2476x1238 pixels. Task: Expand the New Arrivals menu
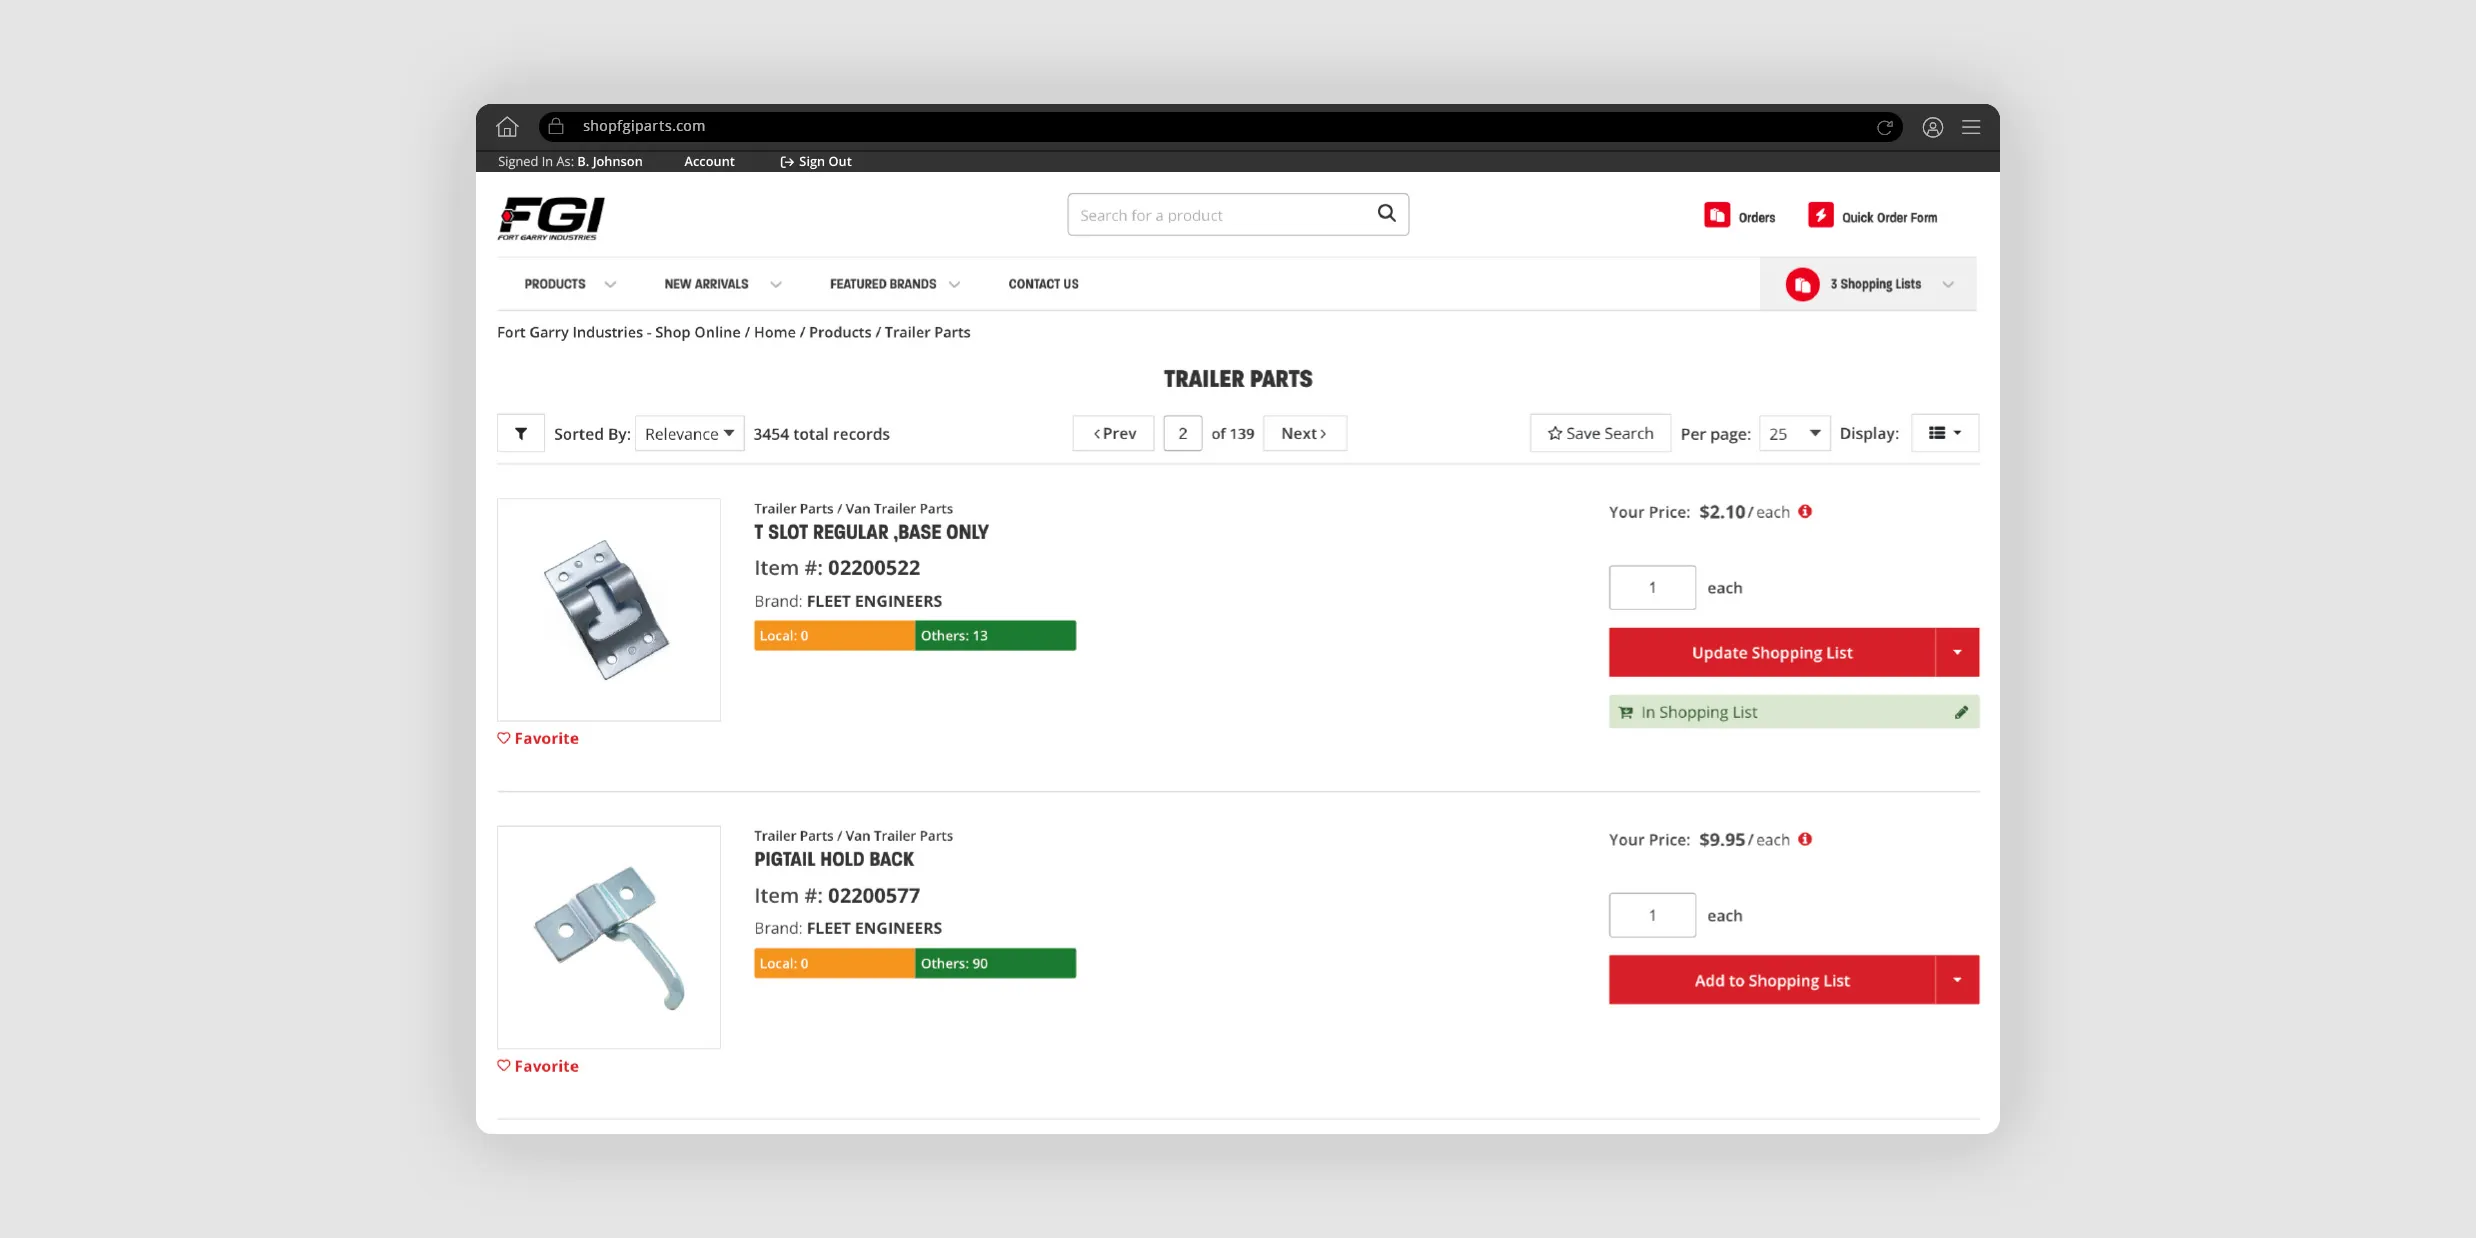tap(722, 284)
